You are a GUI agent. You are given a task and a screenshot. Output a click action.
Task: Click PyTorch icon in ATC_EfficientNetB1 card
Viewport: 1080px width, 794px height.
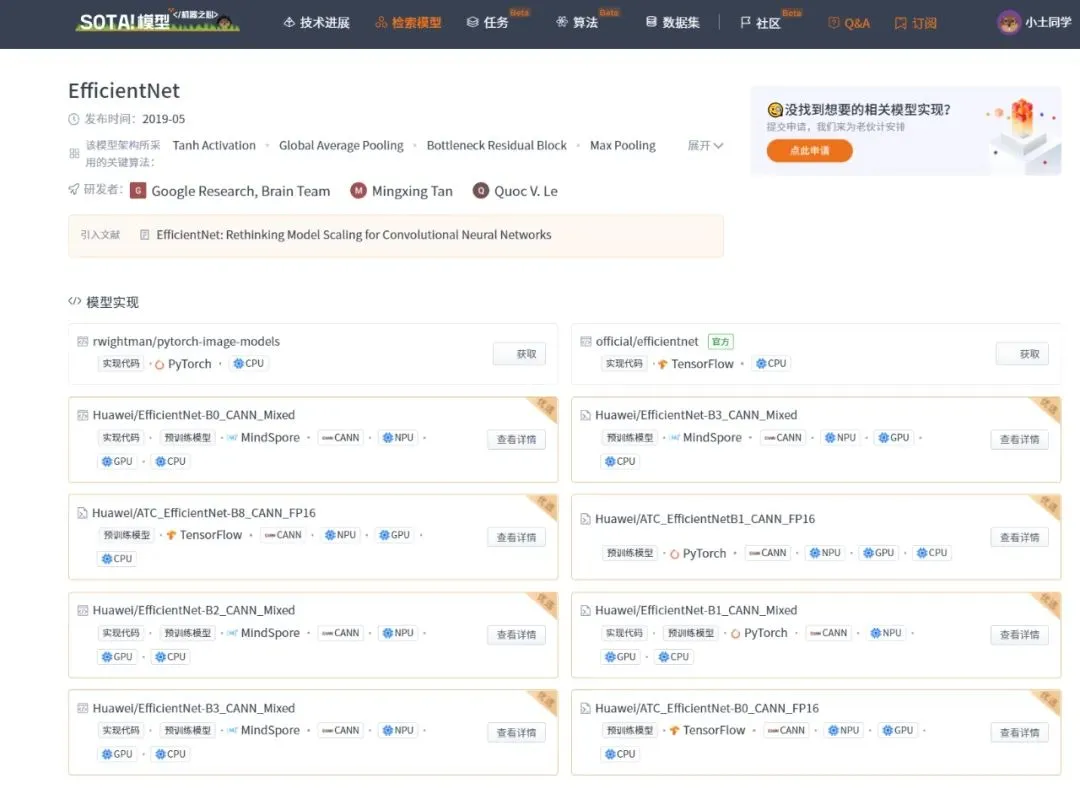(x=674, y=554)
